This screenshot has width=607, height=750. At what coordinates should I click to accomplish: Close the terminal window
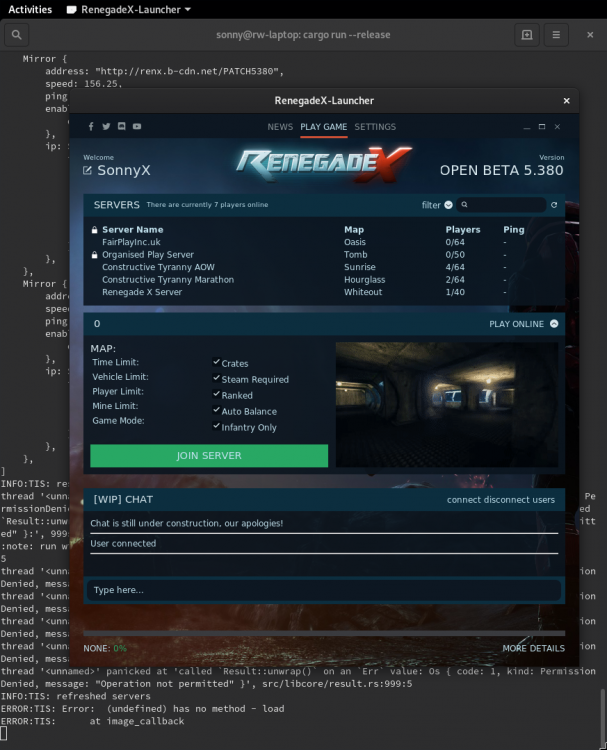[x=590, y=35]
